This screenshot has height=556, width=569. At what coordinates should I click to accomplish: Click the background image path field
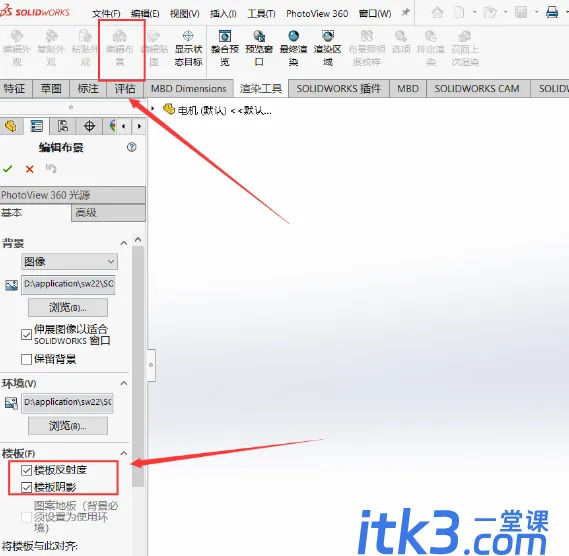[68, 285]
